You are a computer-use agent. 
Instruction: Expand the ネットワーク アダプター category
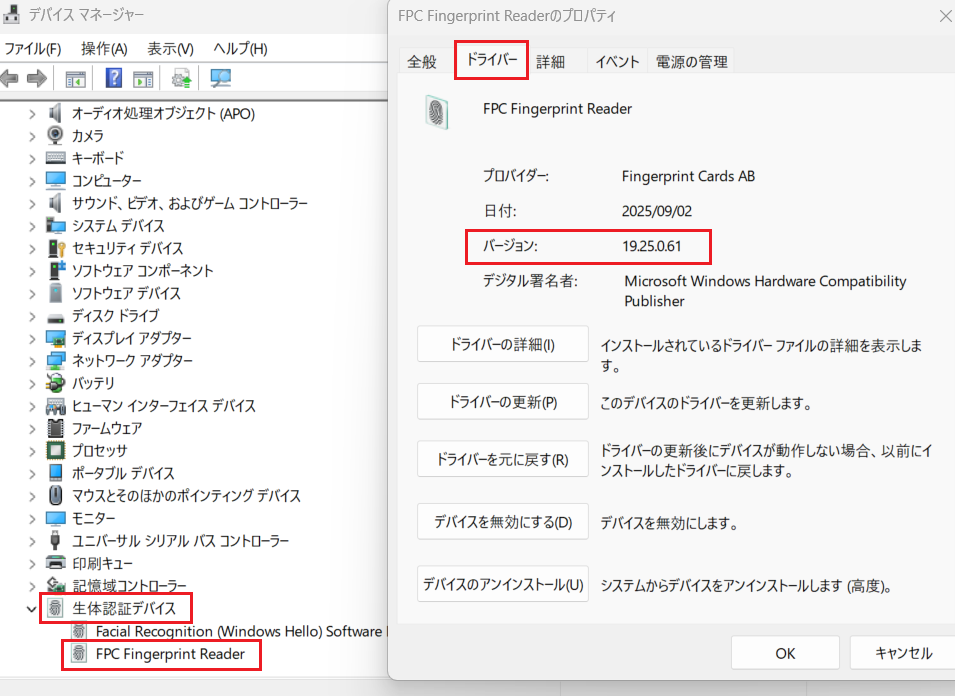32,360
